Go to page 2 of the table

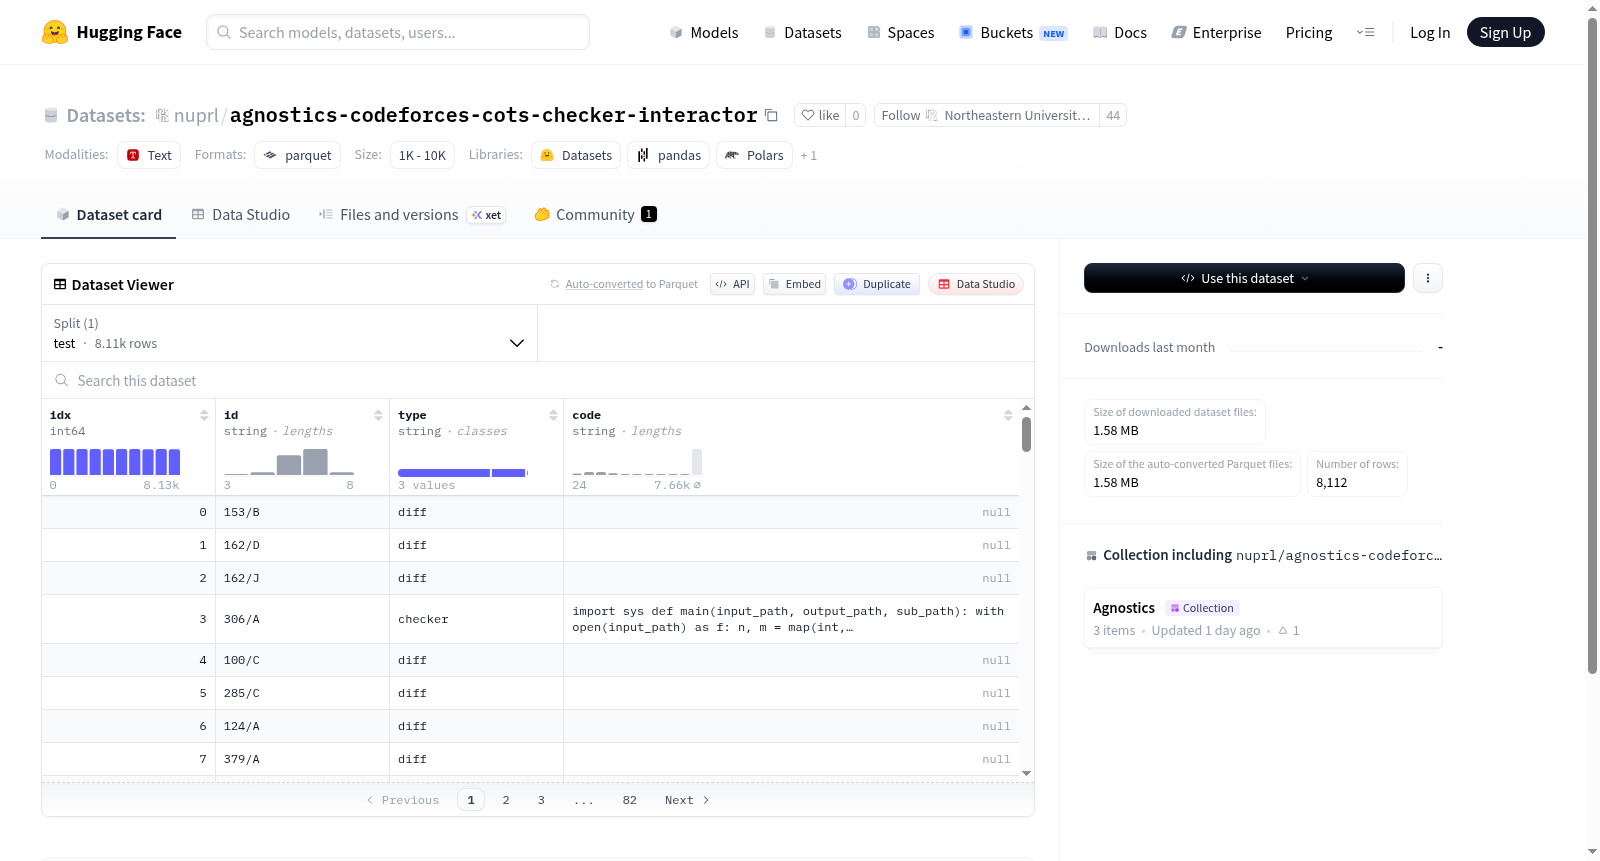coord(506,800)
